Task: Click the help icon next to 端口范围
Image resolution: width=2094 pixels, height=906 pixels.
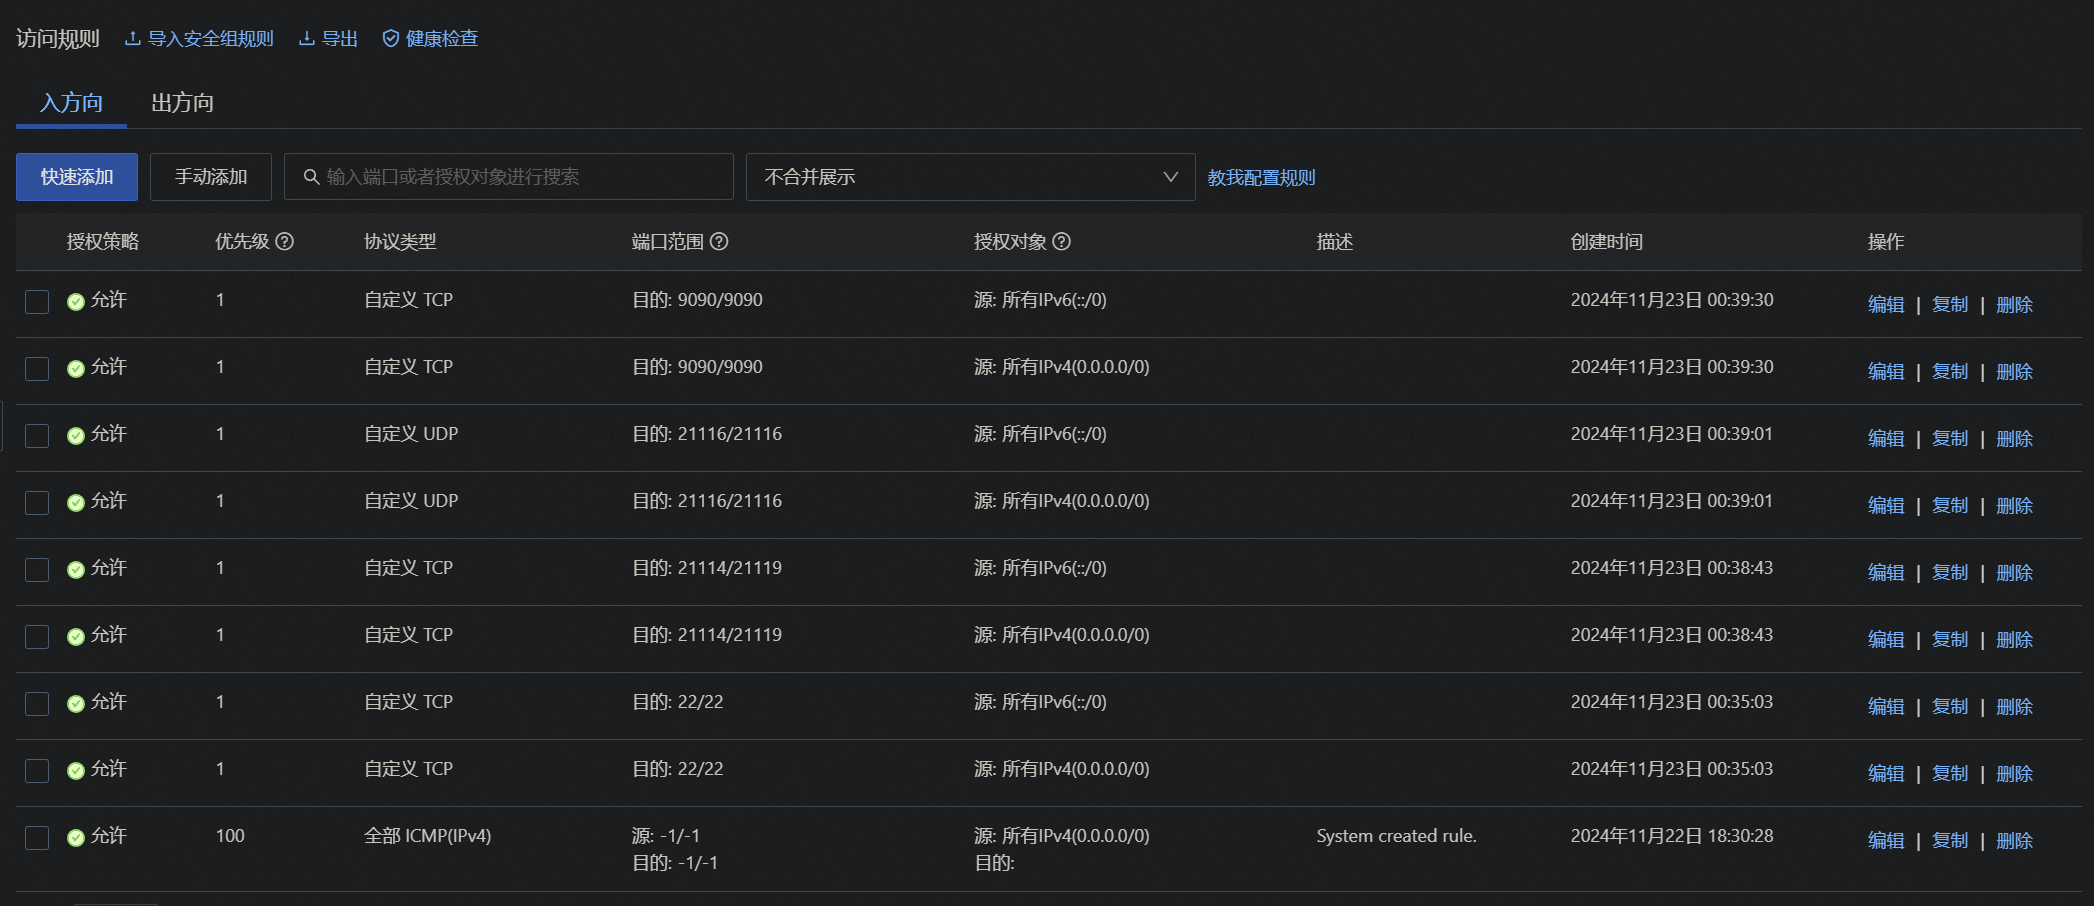Action: tap(719, 241)
